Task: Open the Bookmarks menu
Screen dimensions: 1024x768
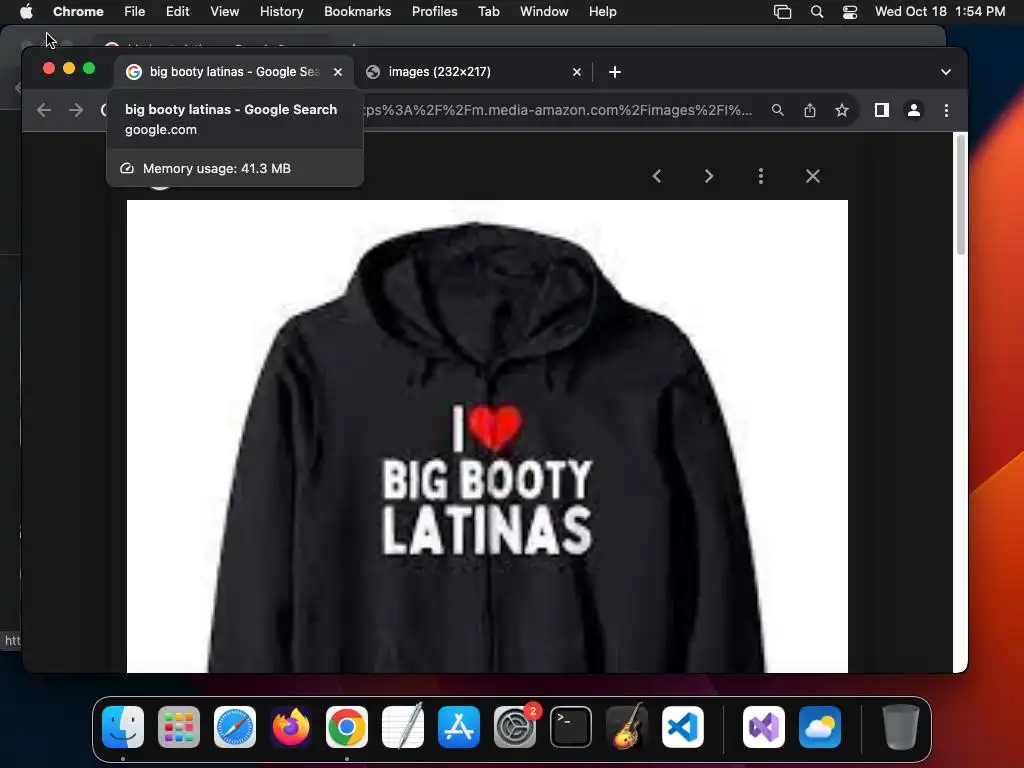Action: pos(357,12)
